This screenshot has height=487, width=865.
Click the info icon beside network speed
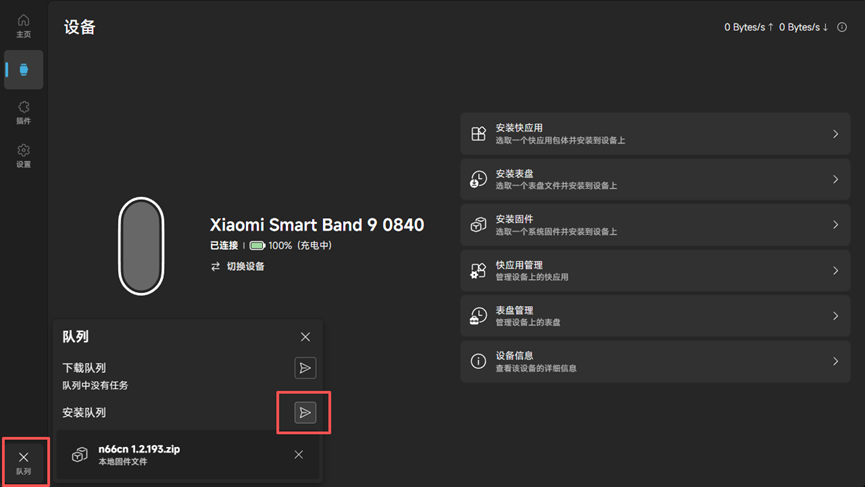tap(842, 27)
